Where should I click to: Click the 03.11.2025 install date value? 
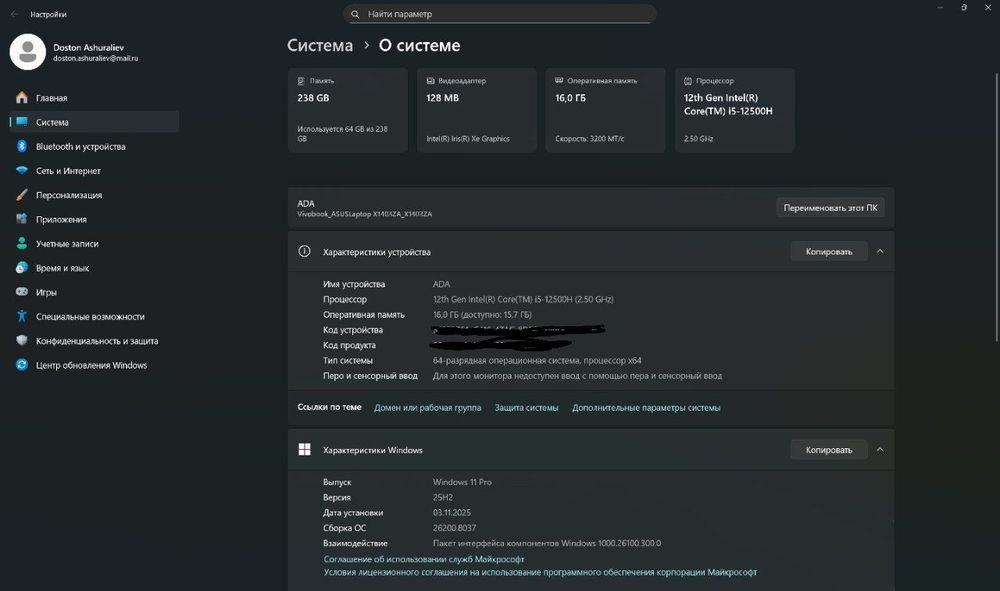(452, 513)
